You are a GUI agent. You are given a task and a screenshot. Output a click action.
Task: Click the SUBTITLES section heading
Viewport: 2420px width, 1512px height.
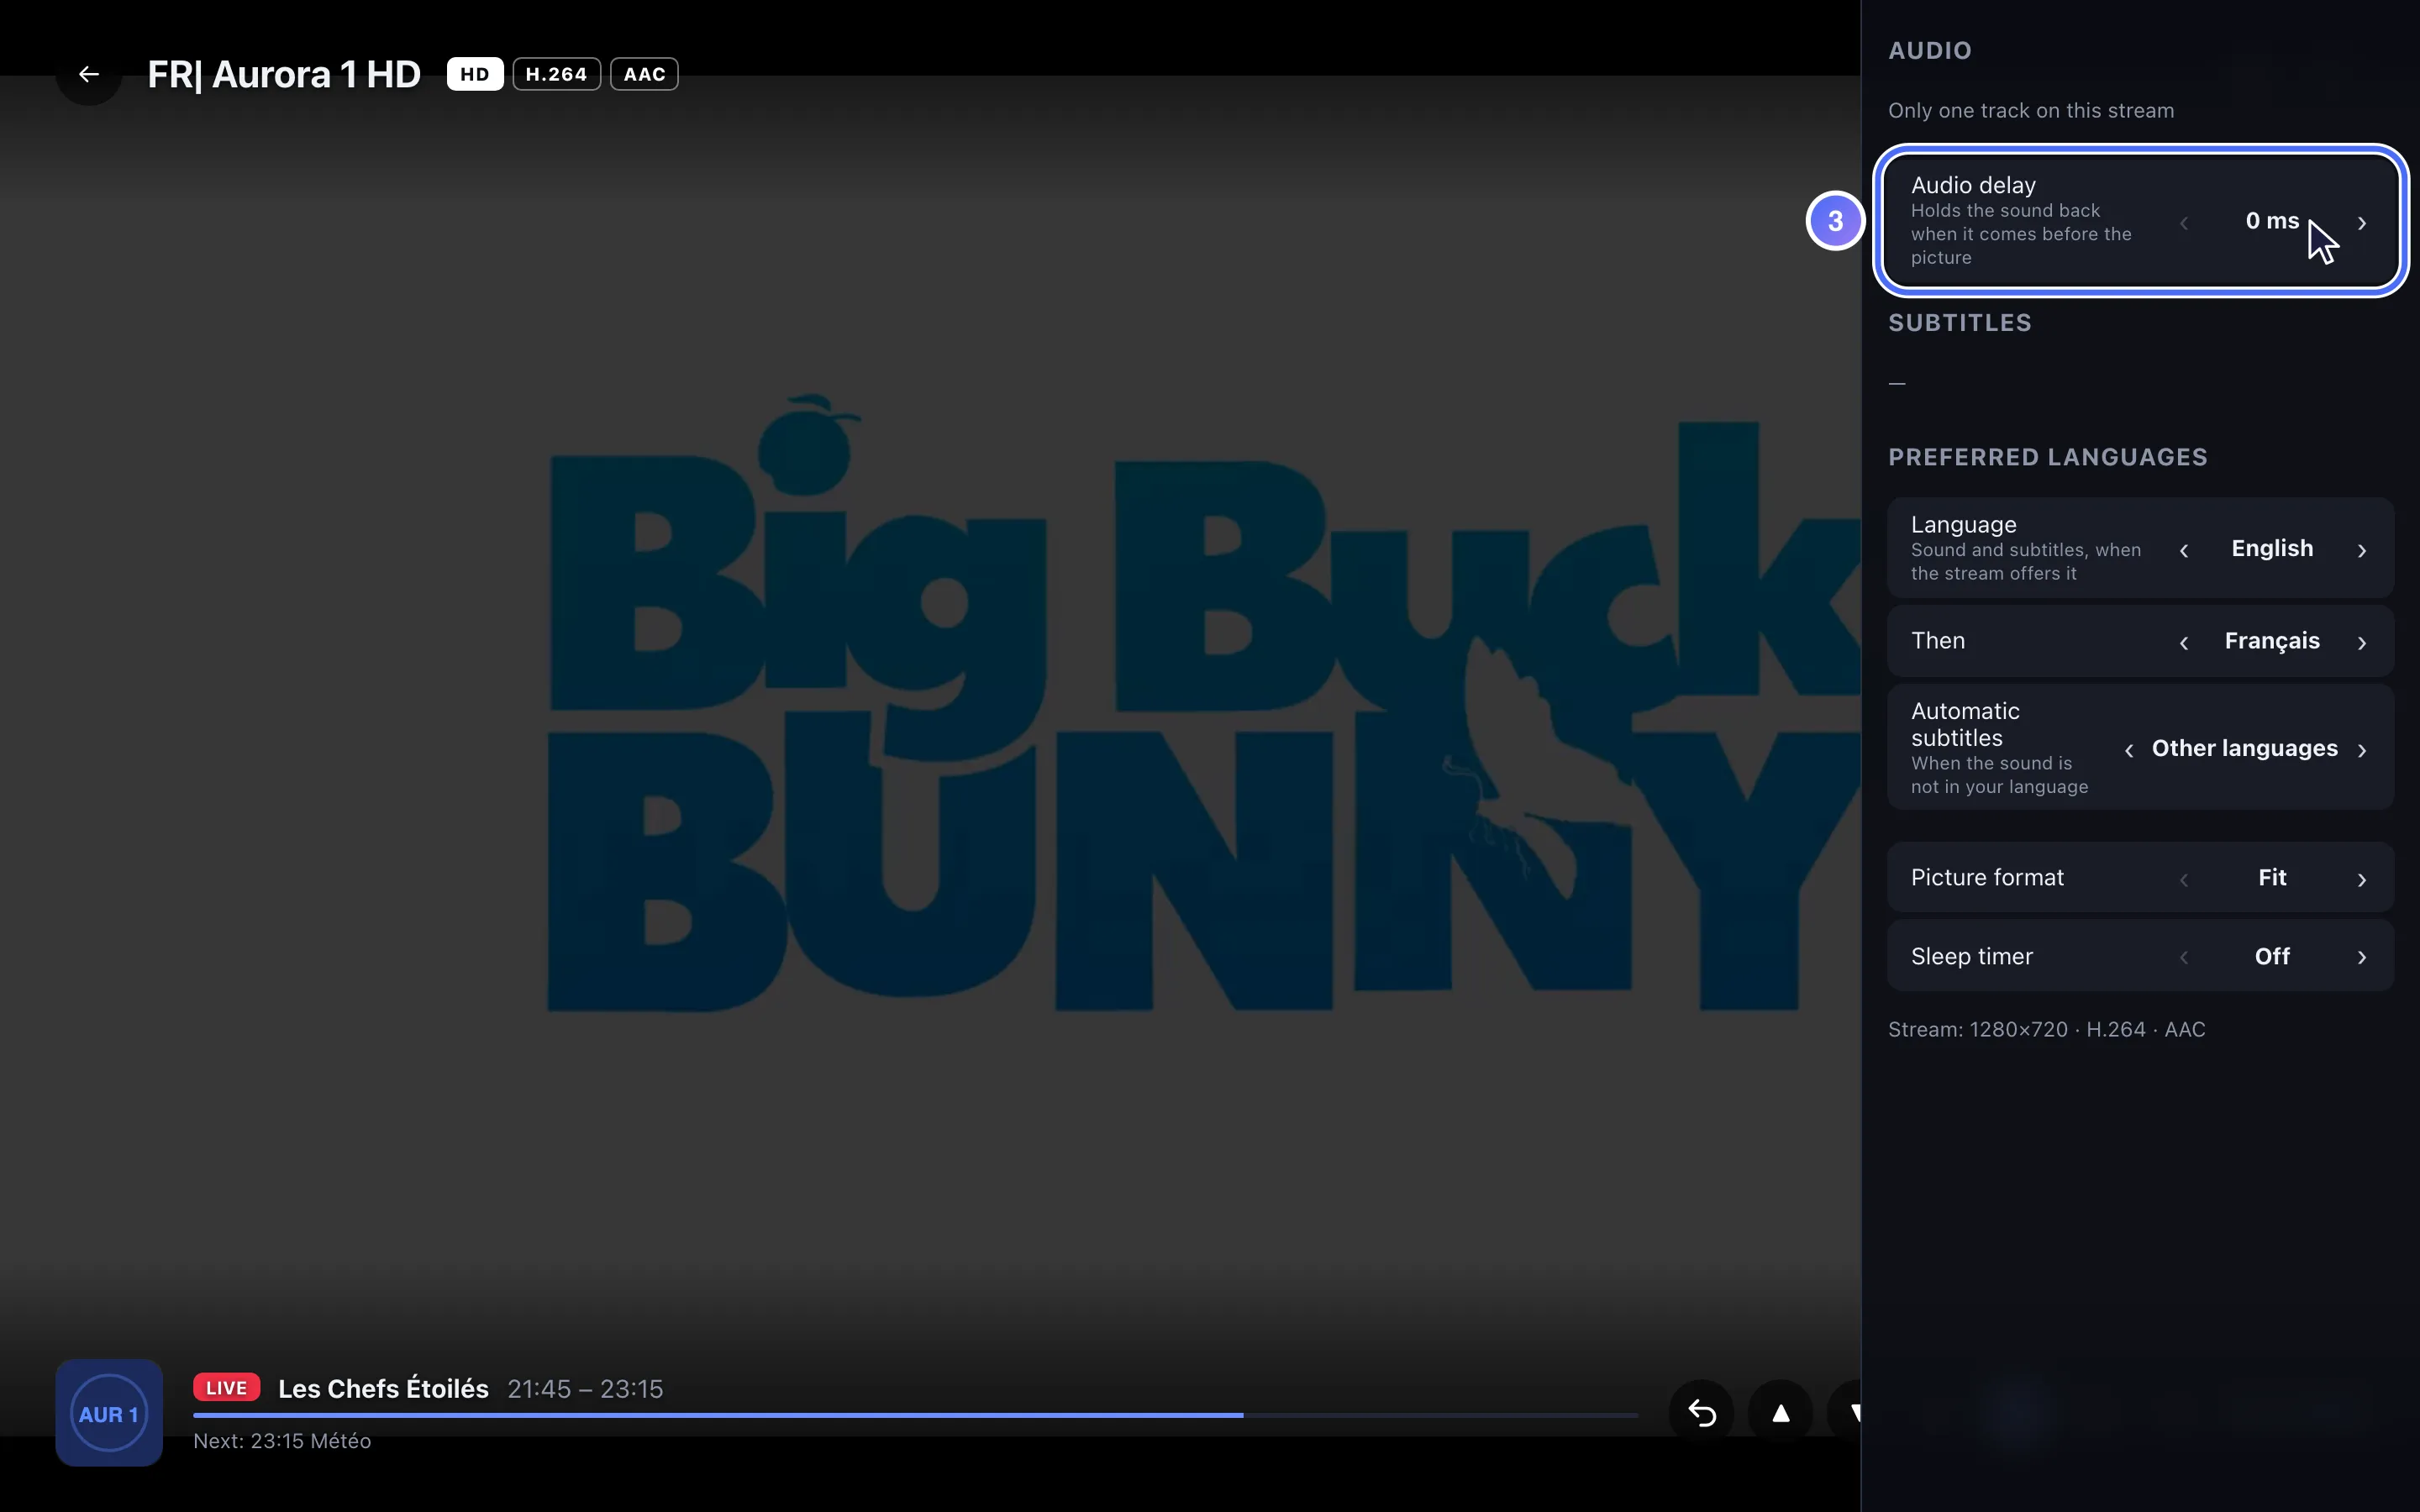click(x=1960, y=323)
